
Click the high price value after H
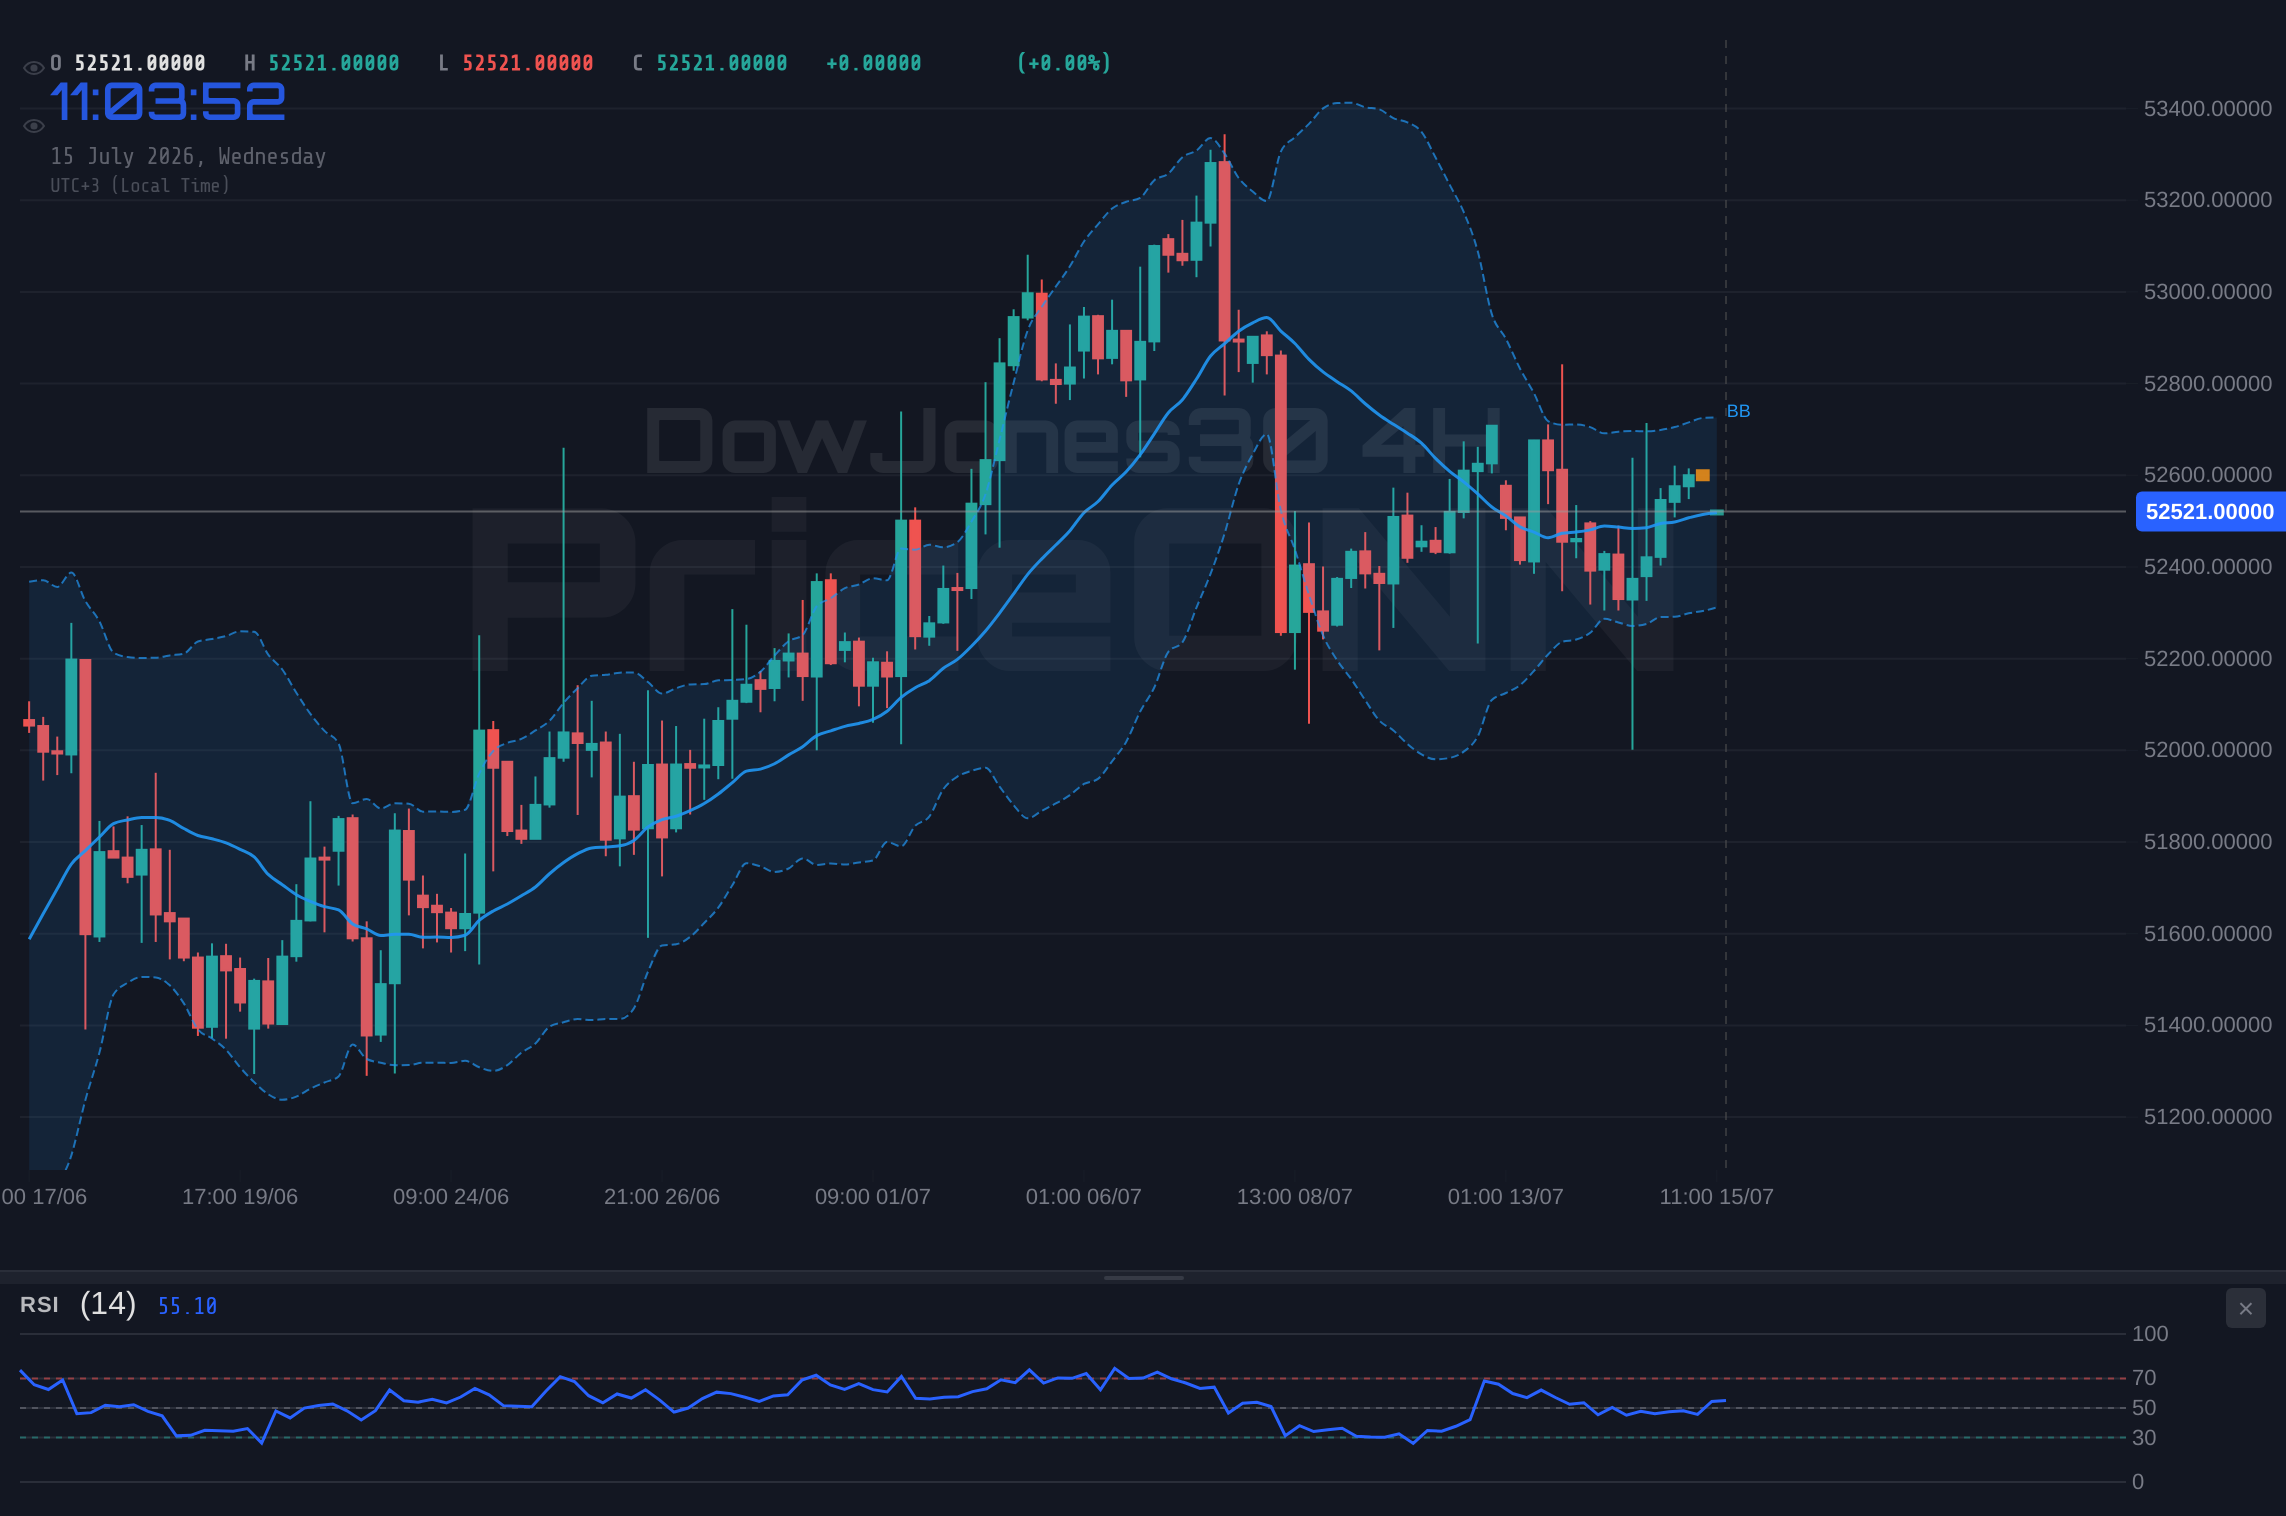point(334,63)
